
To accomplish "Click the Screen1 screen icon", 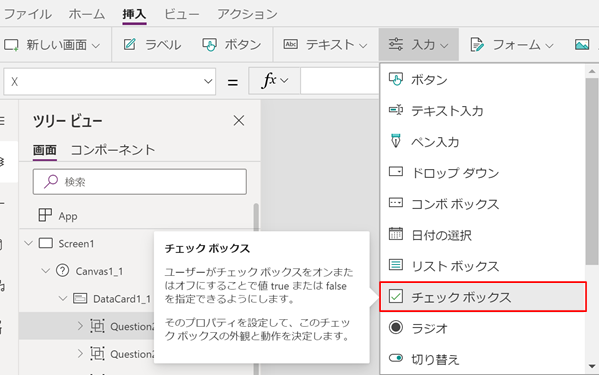I will pos(46,243).
